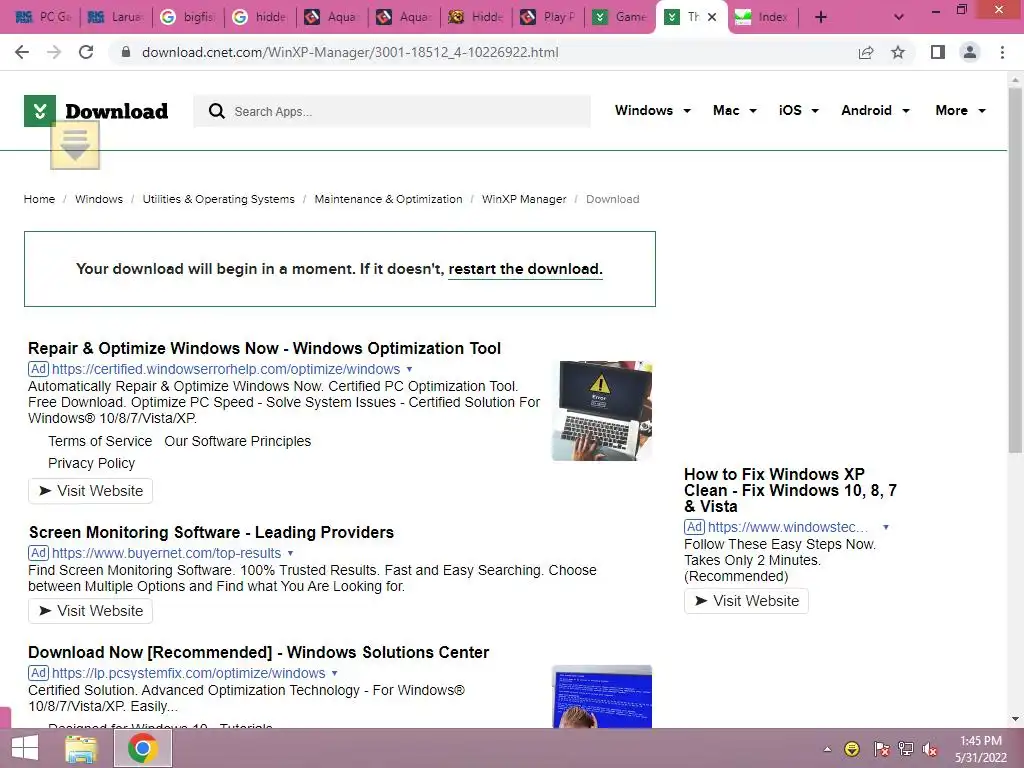1024x768 pixels.
Task: Click laptop error warning thumbnail
Action: point(601,411)
